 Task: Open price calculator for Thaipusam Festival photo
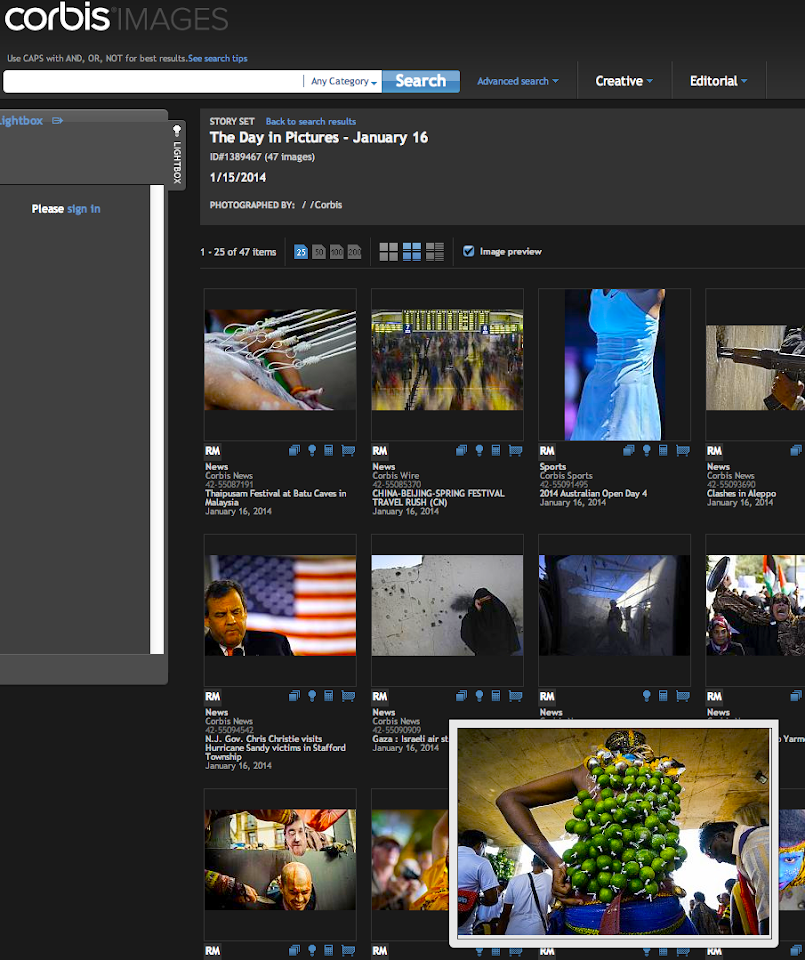329,451
